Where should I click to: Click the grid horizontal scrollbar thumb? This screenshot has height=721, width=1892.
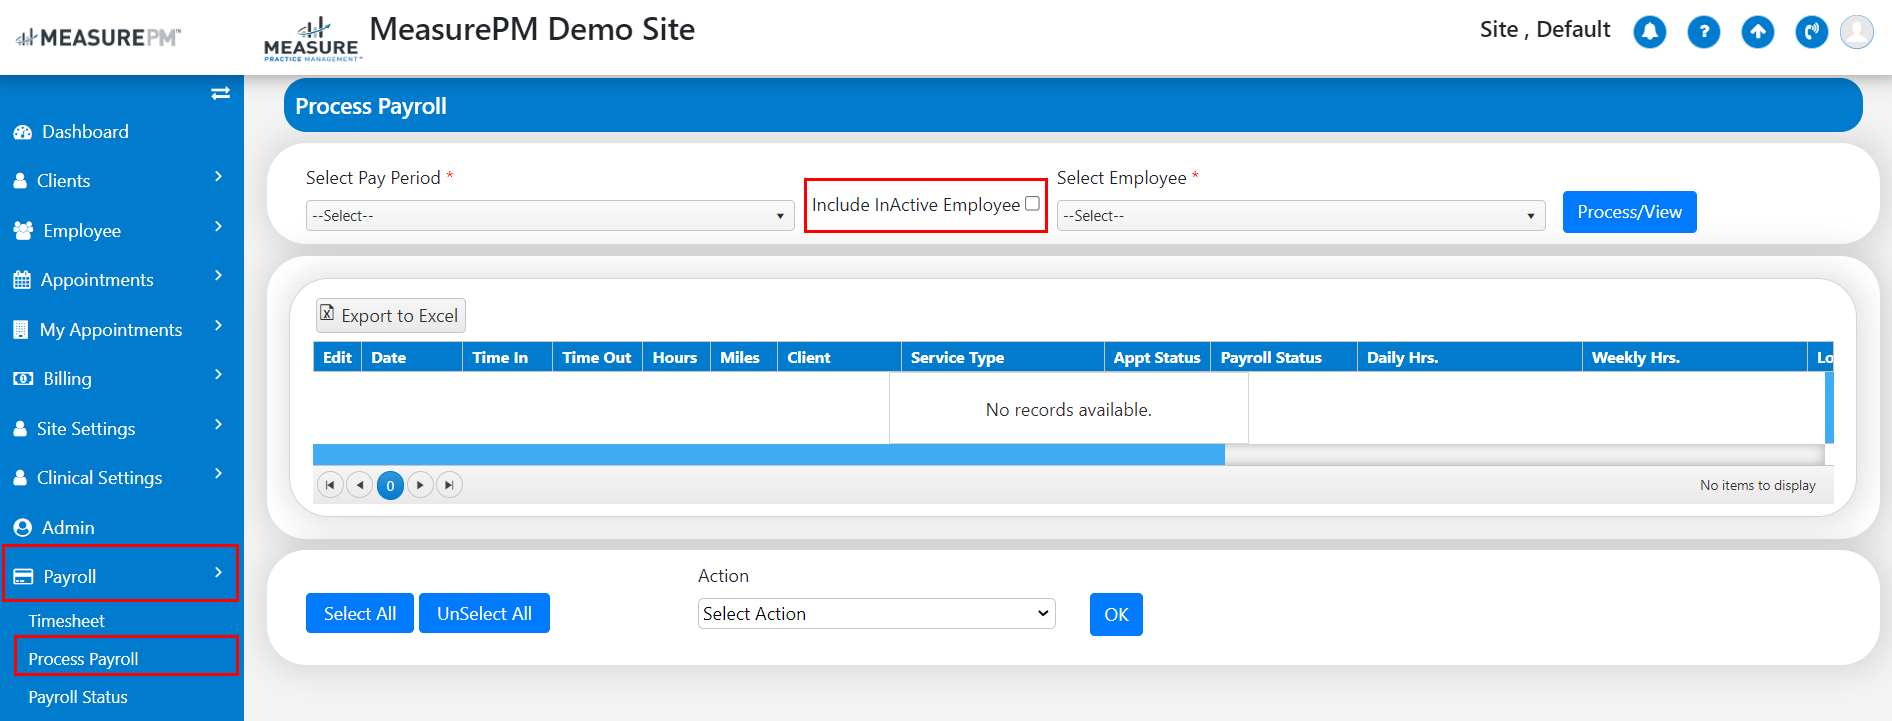[769, 455]
